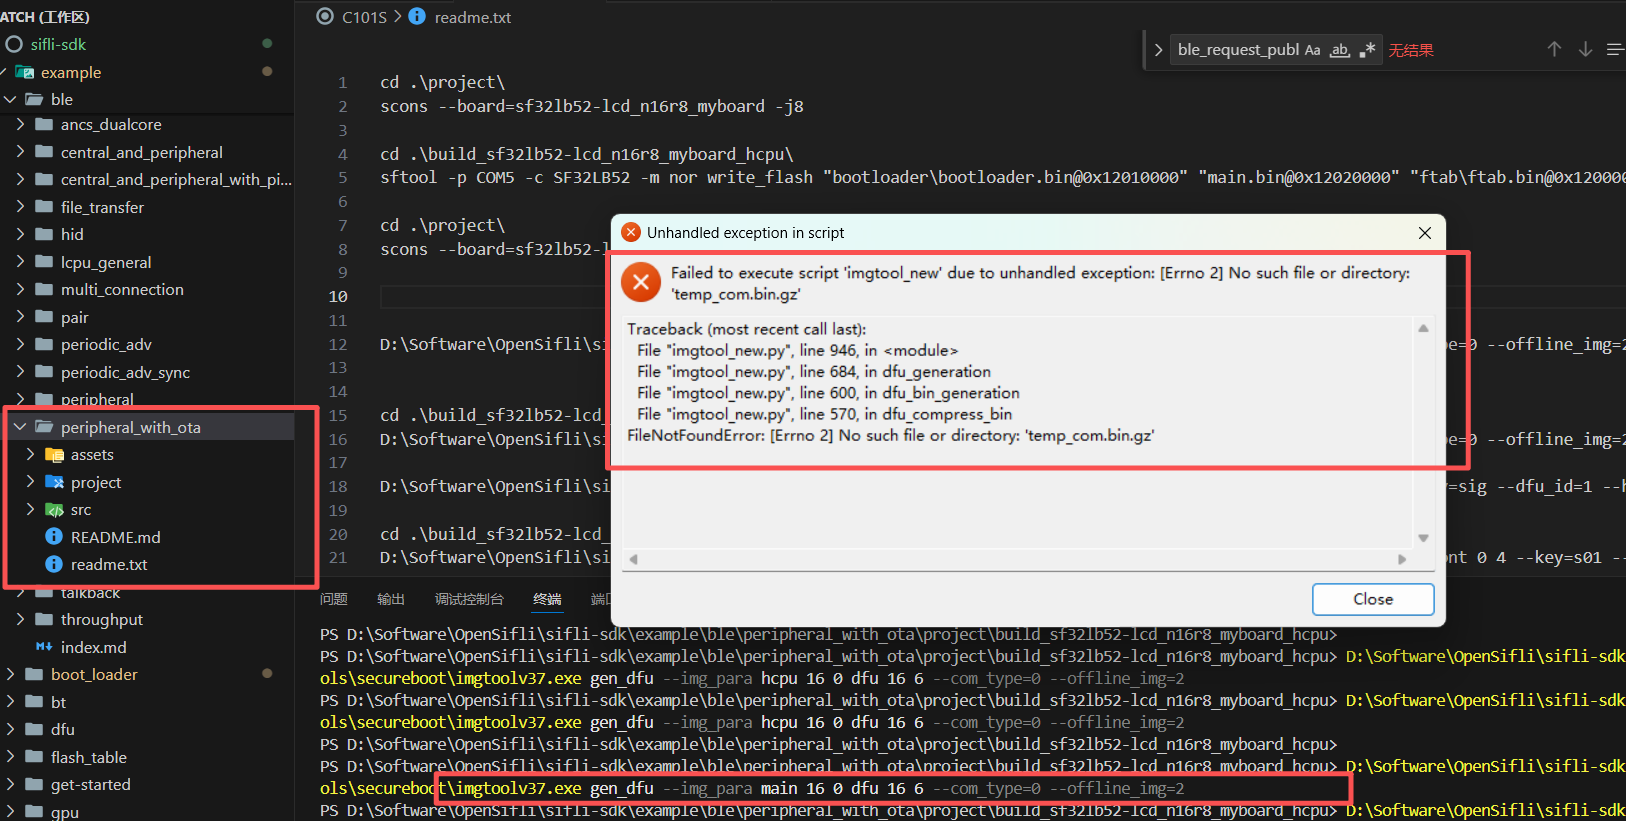Switch to the 问题 (Problems) tab
The height and width of the screenshot is (821, 1626).
tap(333, 599)
